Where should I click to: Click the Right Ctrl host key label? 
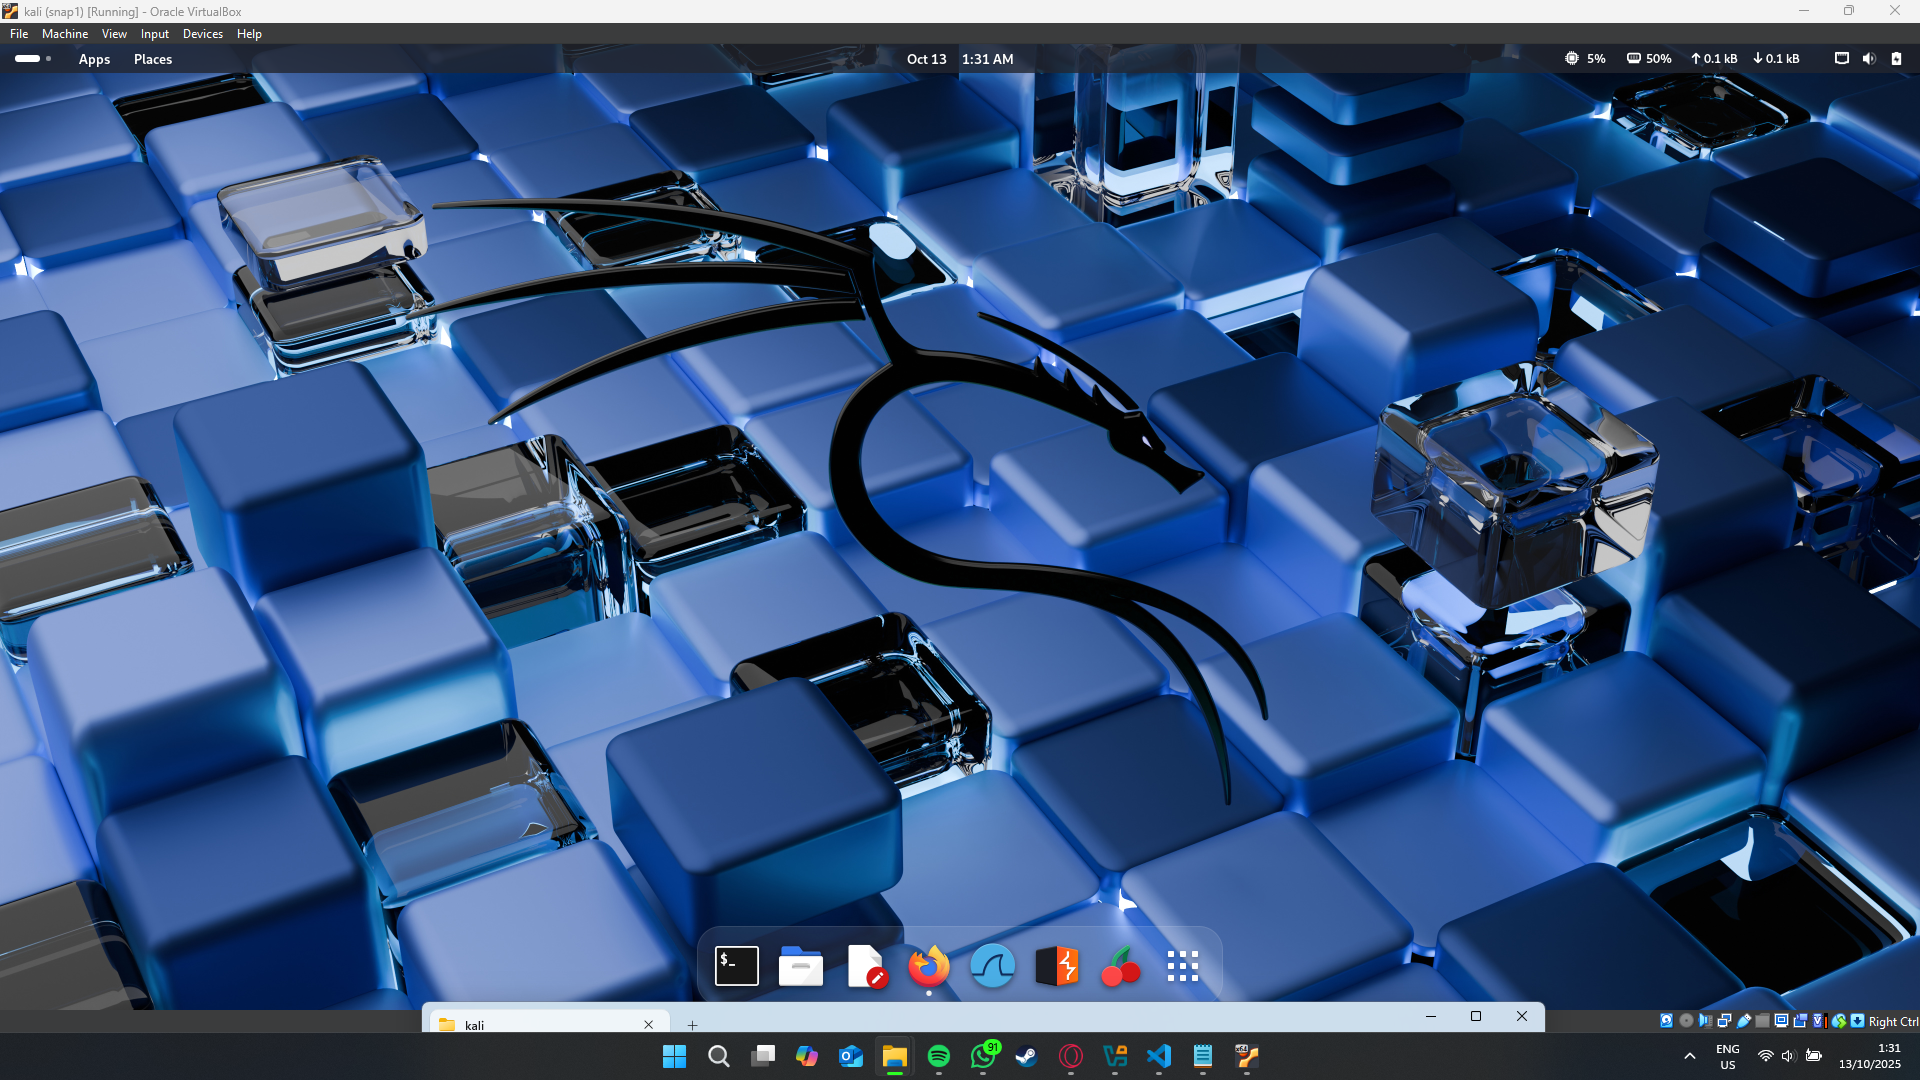(1893, 1021)
